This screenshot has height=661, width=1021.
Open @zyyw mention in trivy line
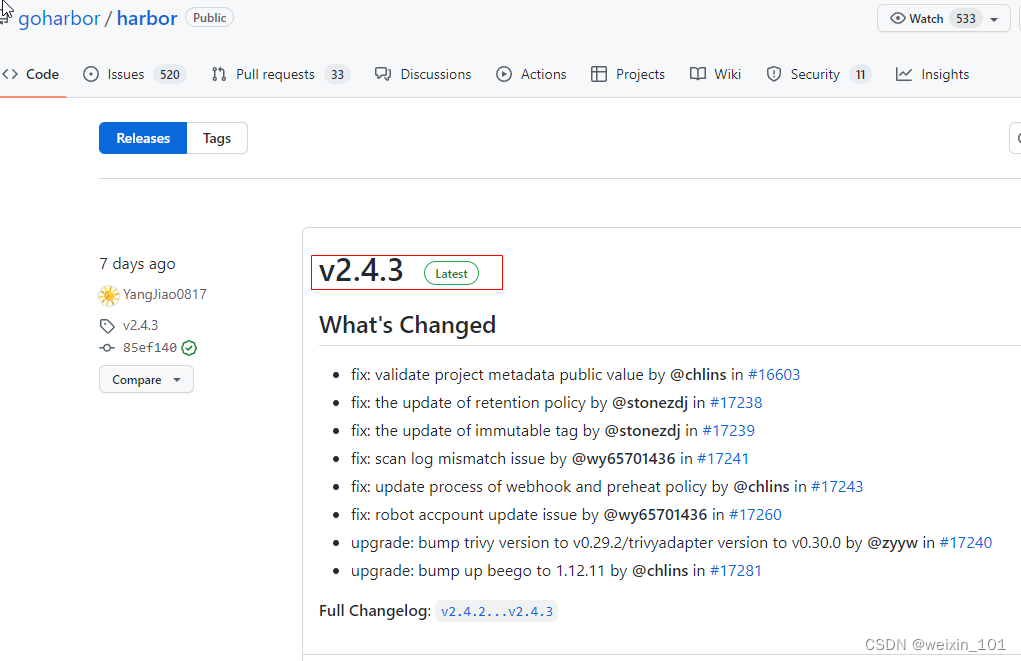[x=892, y=542]
